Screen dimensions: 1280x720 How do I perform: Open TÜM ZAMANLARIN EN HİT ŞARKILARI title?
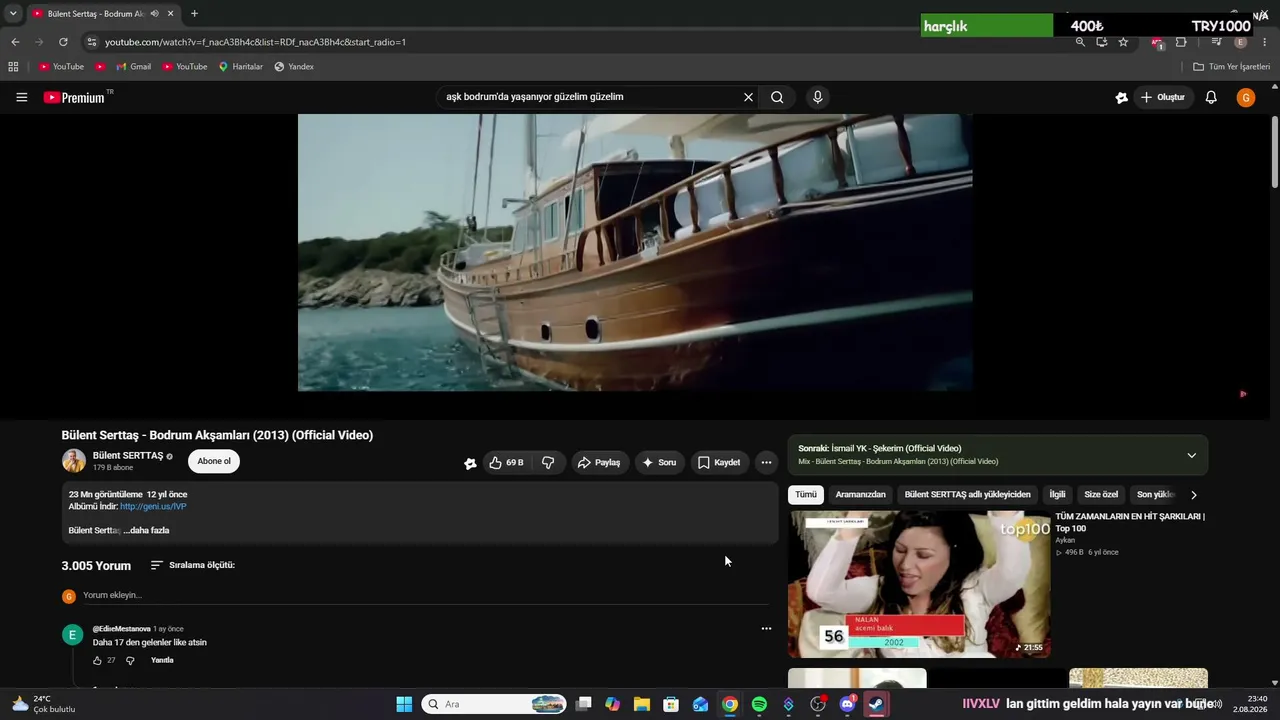coord(1130,522)
